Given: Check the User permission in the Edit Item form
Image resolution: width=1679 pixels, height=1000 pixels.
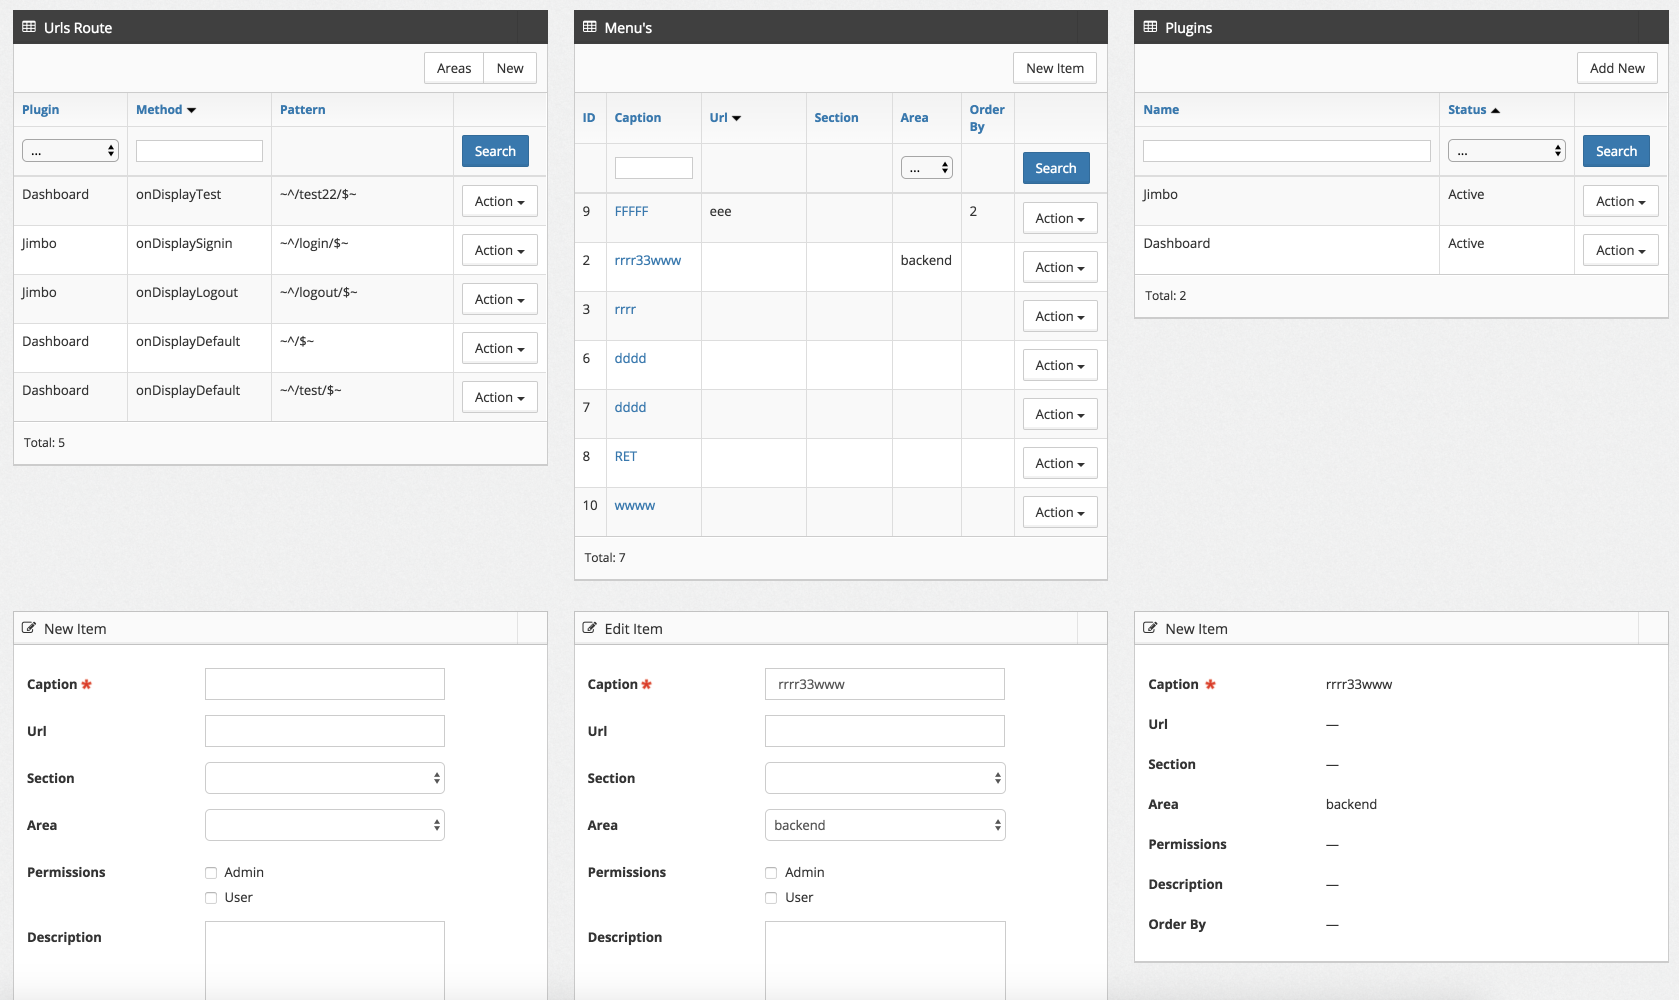Looking at the screenshot, I should (x=770, y=897).
